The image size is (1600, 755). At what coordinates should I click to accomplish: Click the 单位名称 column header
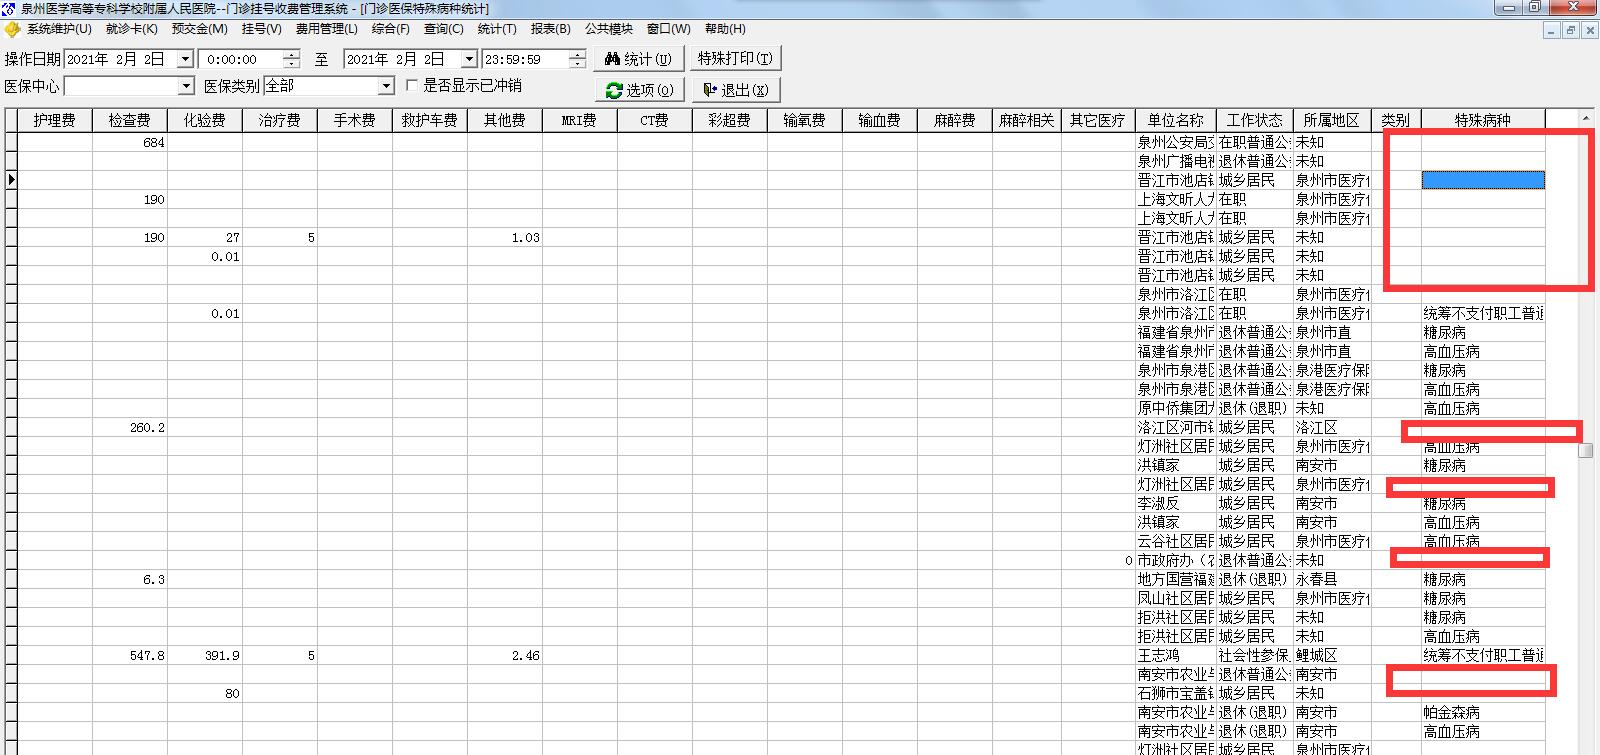(1175, 121)
